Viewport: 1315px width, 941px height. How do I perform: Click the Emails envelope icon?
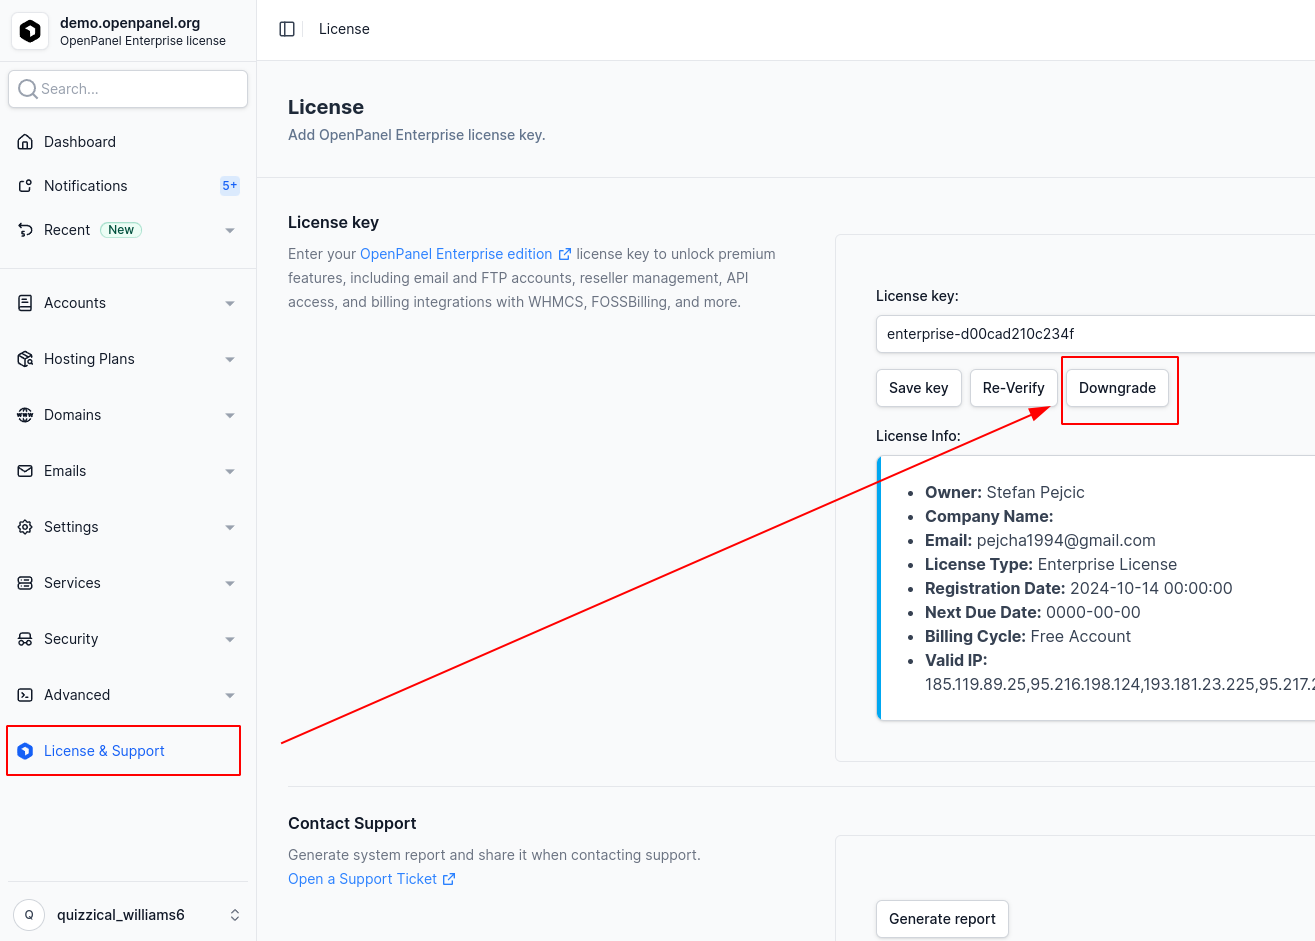(x=25, y=471)
